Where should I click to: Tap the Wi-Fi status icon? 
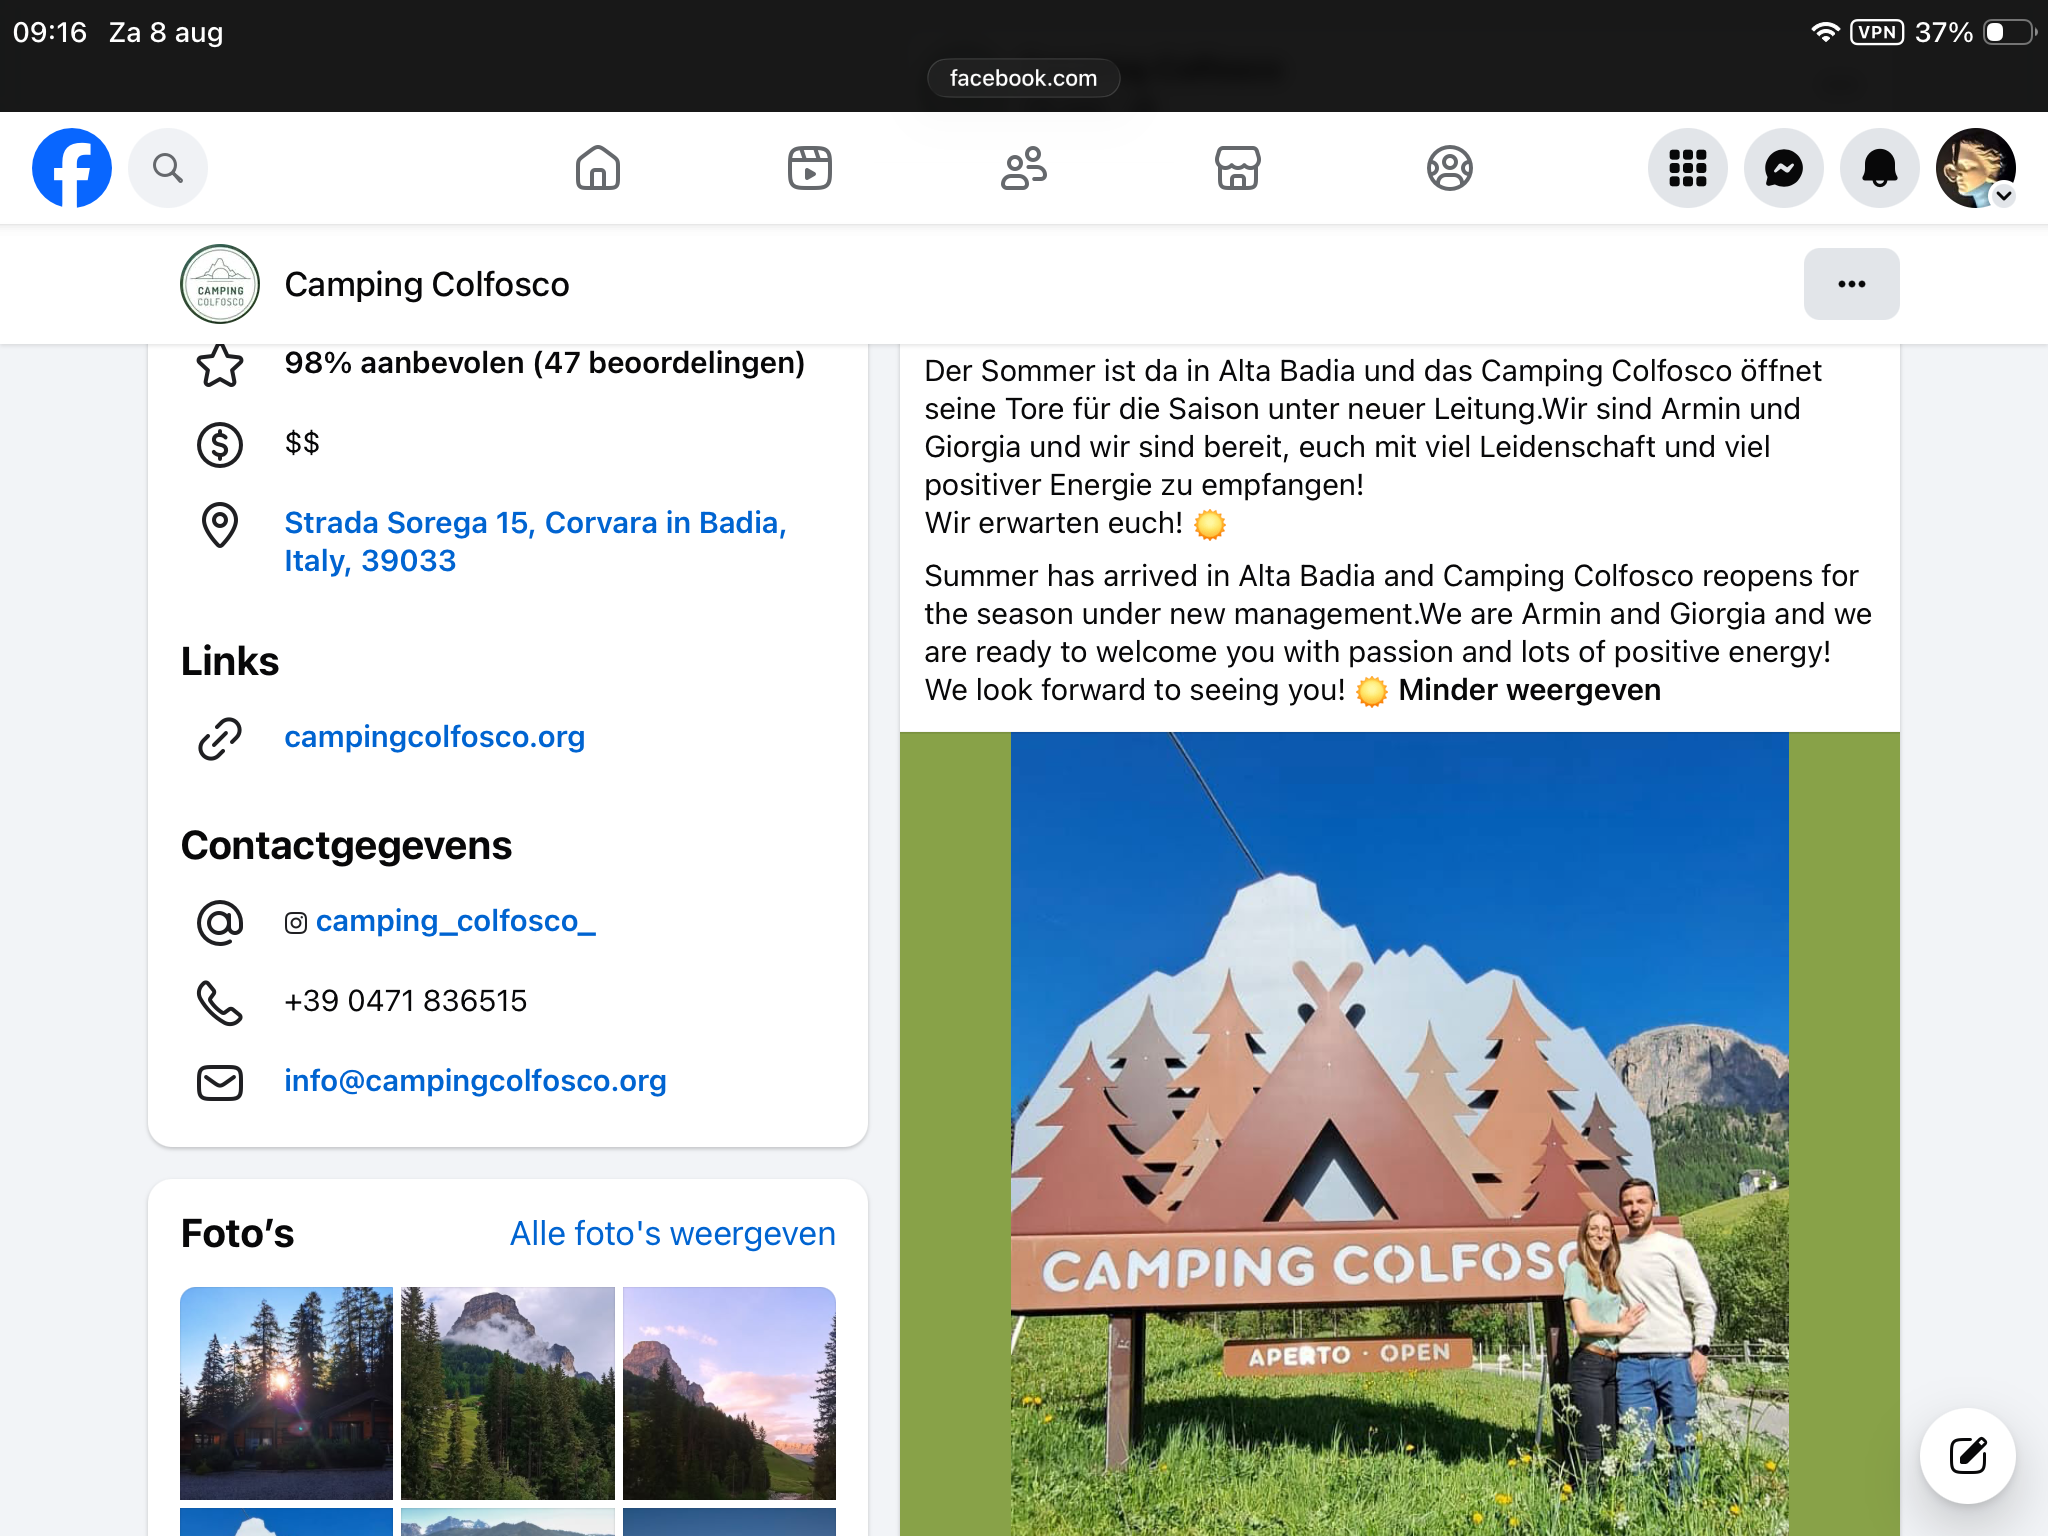point(1825,32)
